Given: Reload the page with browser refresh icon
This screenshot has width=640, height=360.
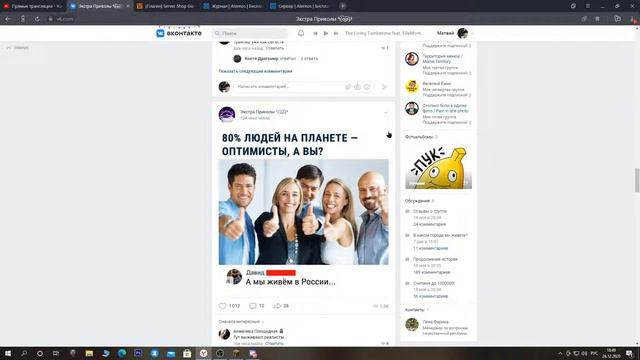Looking at the screenshot, I should [x=37, y=19].
